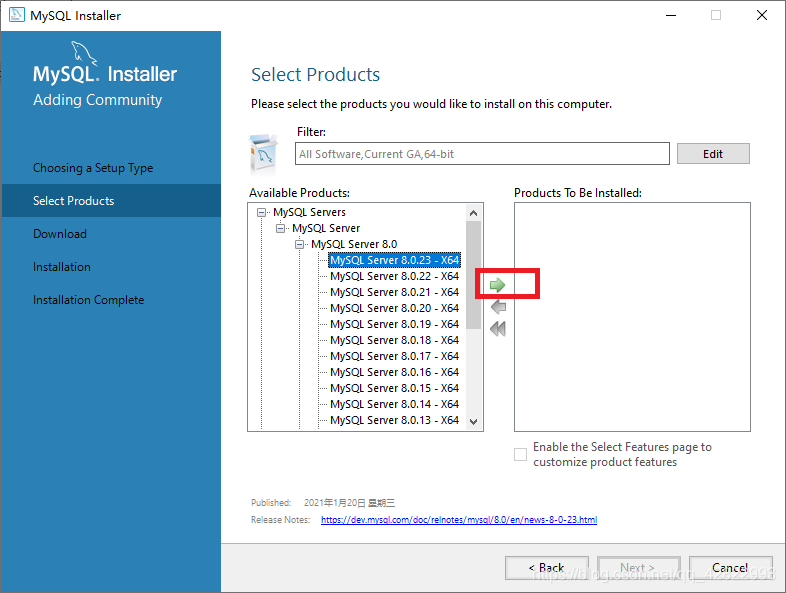Click the filter software box icon
The height and width of the screenshot is (593, 786).
pyautogui.click(x=264, y=152)
